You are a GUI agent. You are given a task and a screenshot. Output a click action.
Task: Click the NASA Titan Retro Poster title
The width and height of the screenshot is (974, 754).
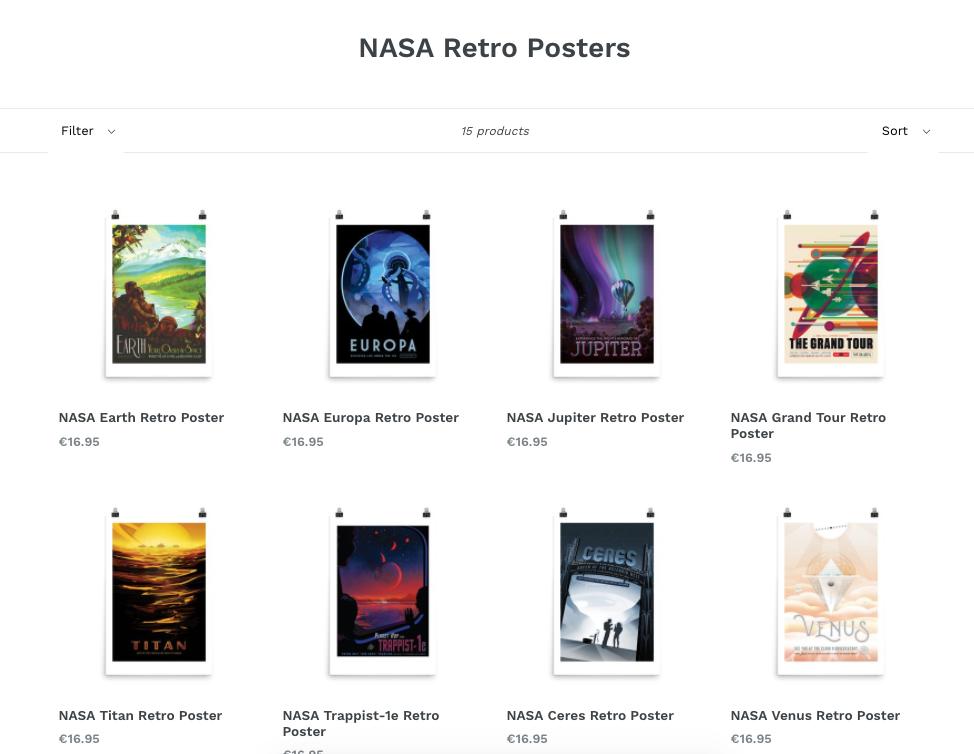click(x=140, y=715)
